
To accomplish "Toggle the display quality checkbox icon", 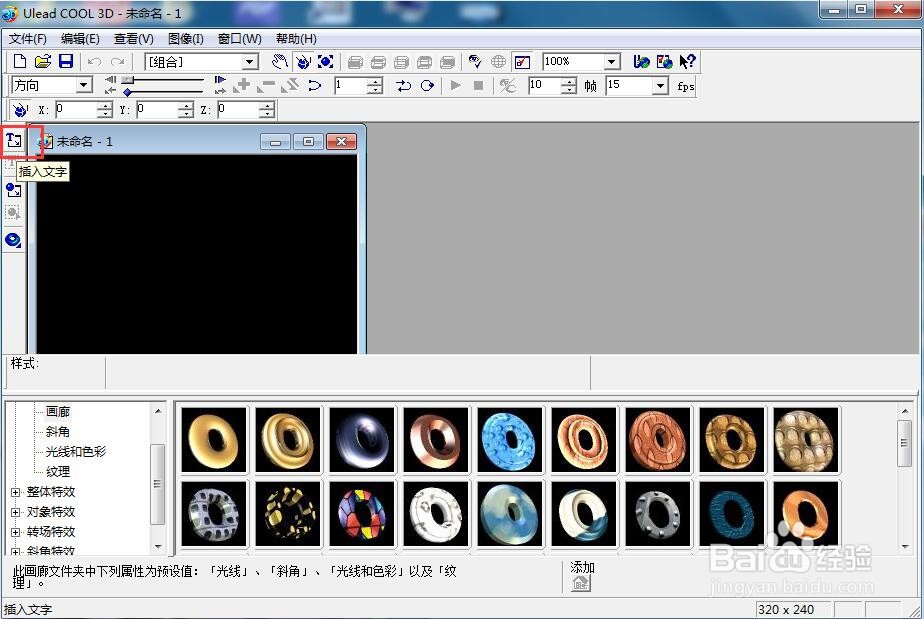I will pos(522,61).
